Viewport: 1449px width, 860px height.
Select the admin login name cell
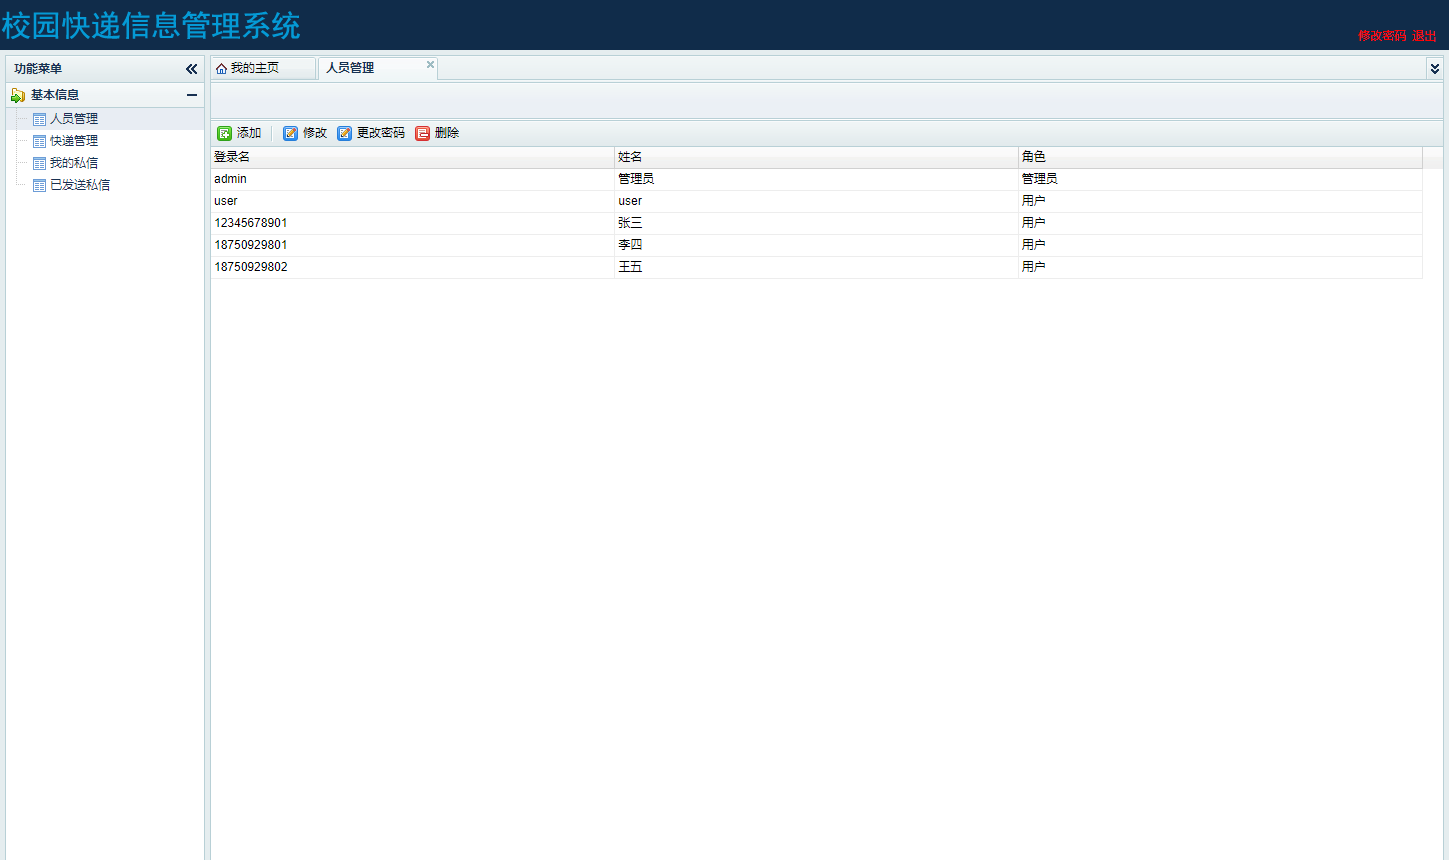point(412,179)
